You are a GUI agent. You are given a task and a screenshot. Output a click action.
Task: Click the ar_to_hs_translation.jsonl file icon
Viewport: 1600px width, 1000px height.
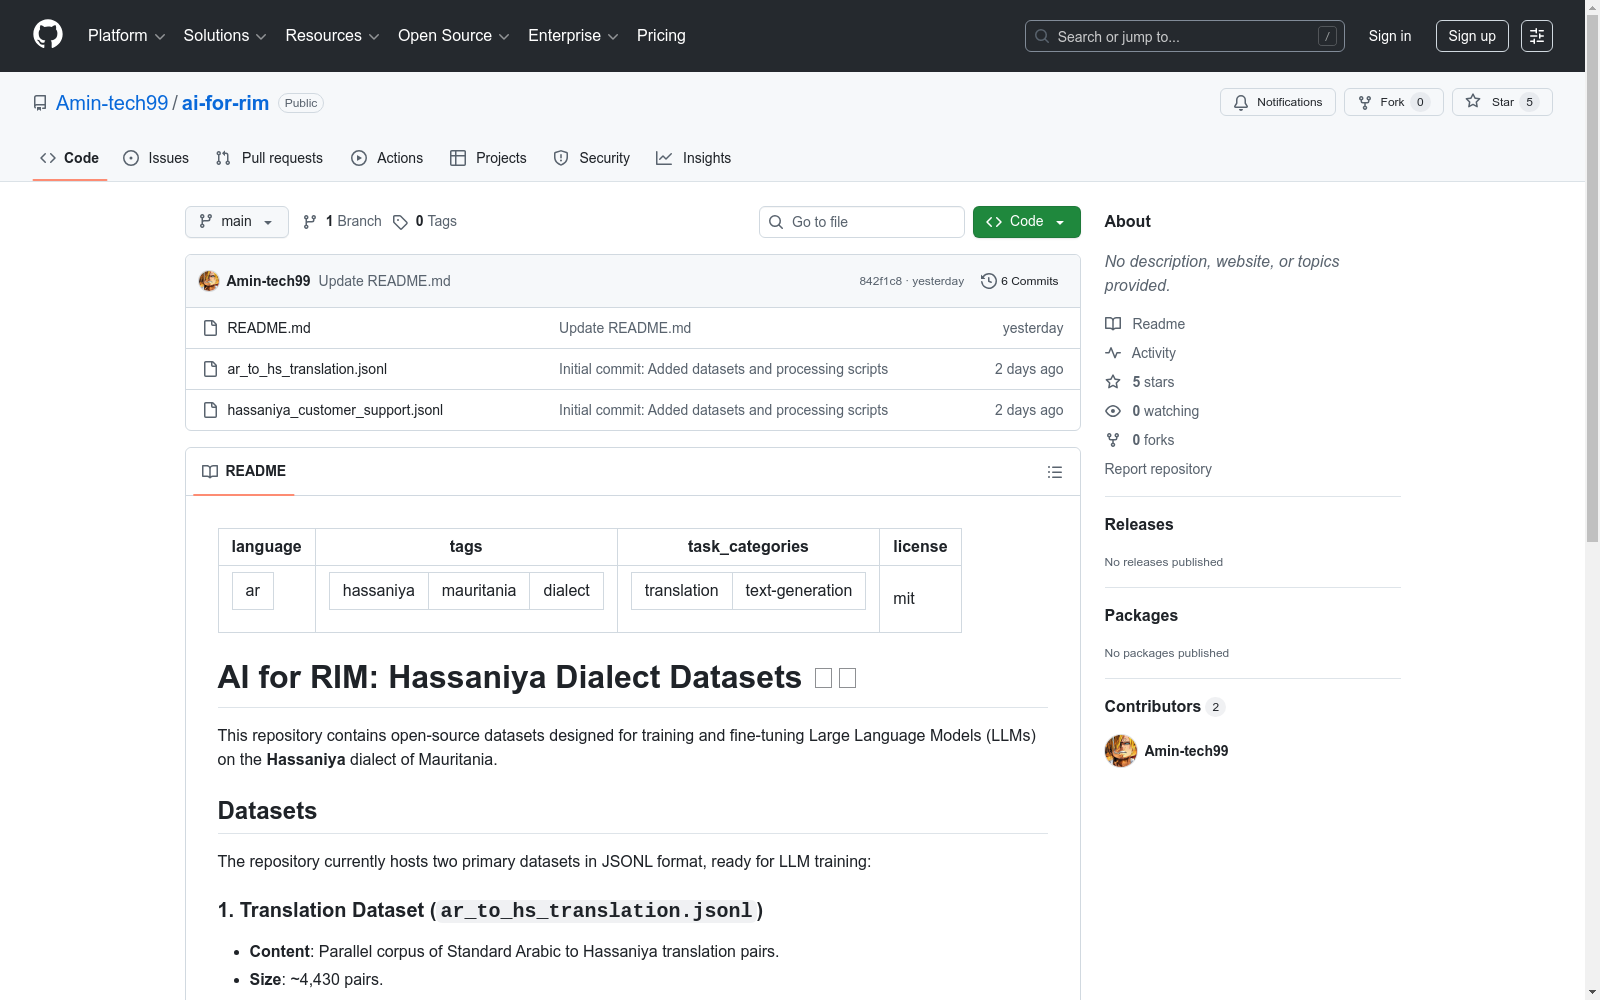click(210, 369)
